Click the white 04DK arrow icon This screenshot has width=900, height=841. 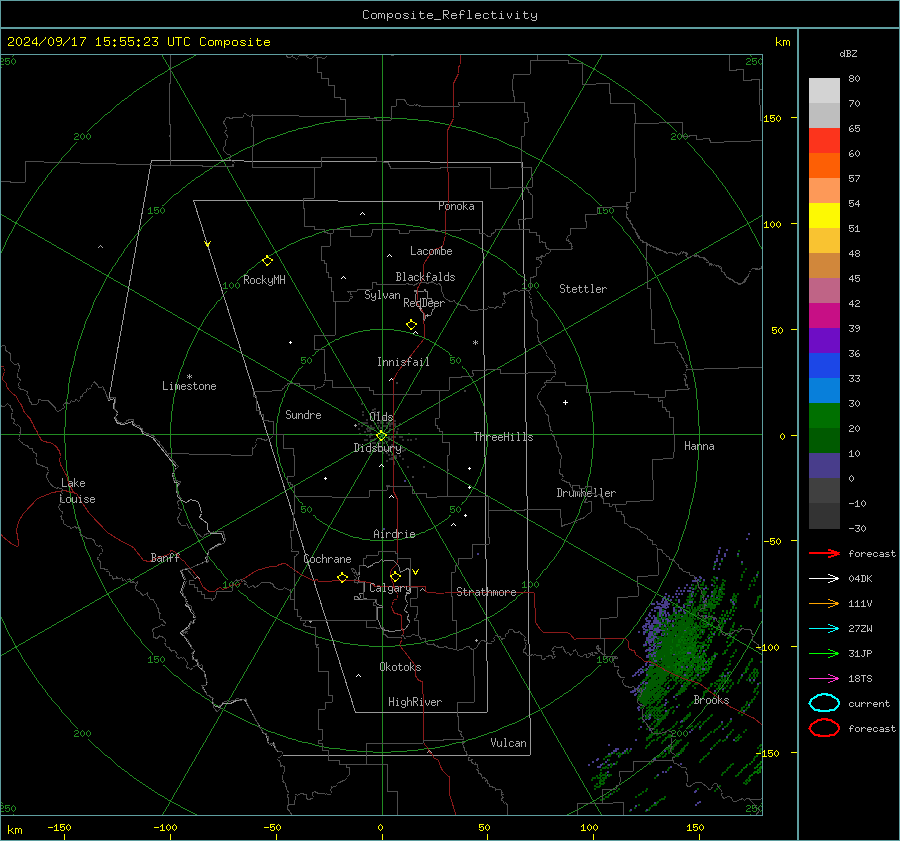click(824, 578)
